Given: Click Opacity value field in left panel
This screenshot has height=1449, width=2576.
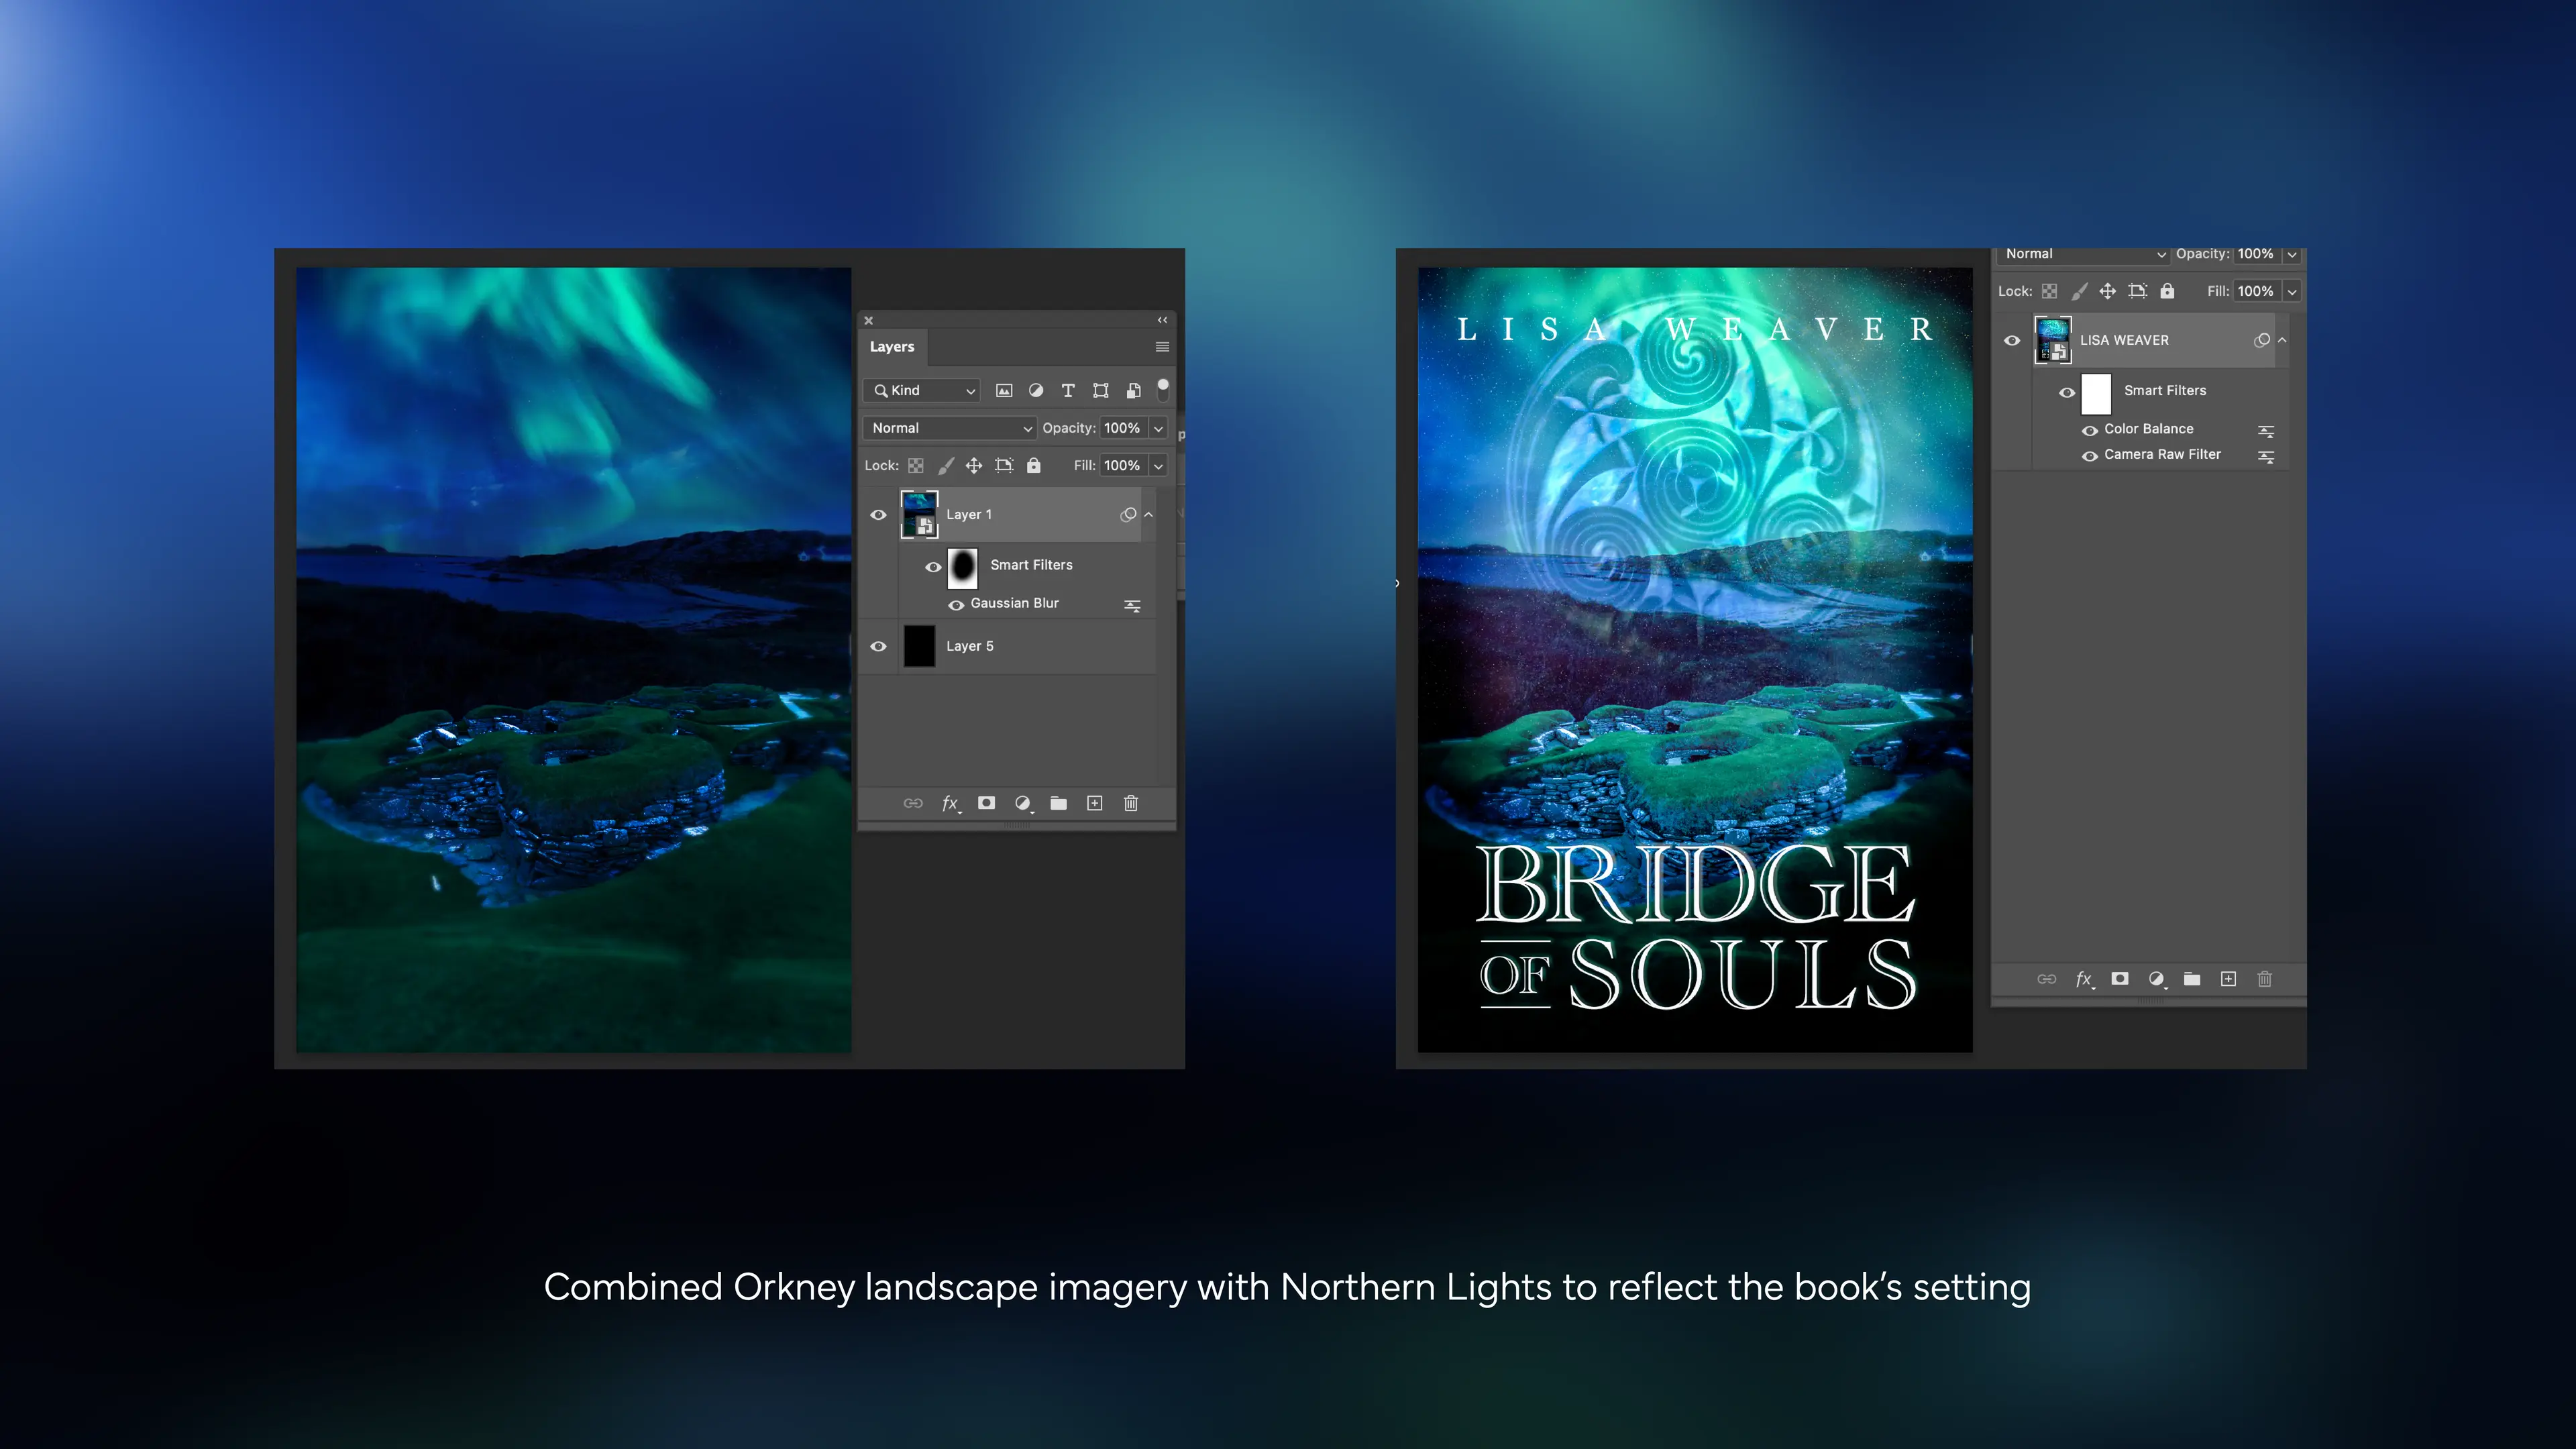Looking at the screenshot, I should (x=1123, y=429).
